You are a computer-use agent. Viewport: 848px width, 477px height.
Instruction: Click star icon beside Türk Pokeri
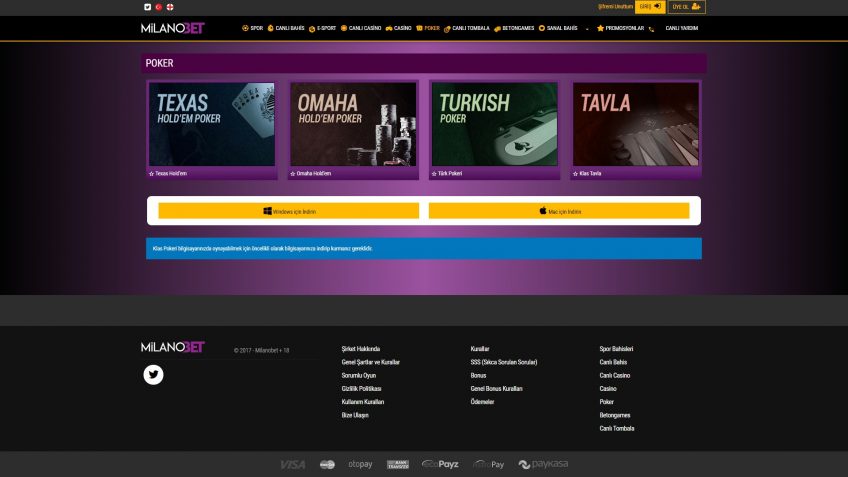[x=434, y=174]
